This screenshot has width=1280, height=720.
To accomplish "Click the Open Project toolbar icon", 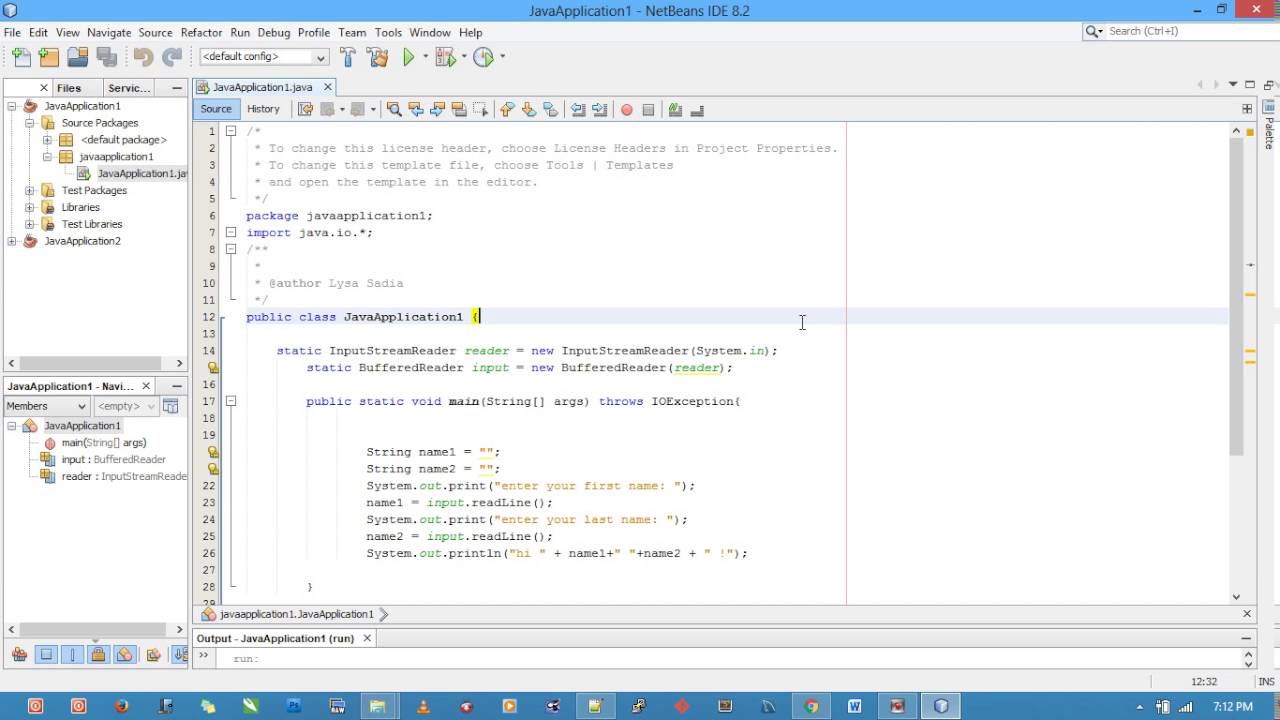I will coord(77,58).
